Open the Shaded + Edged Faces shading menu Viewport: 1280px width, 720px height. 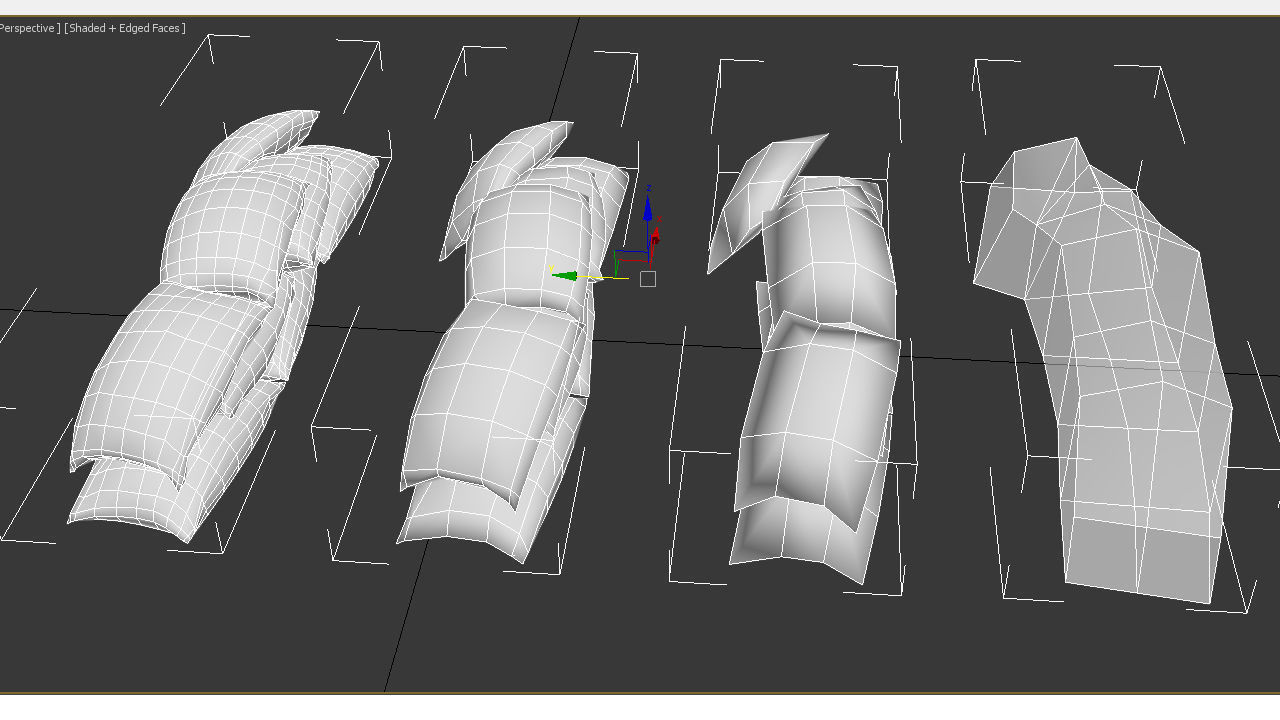click(125, 28)
